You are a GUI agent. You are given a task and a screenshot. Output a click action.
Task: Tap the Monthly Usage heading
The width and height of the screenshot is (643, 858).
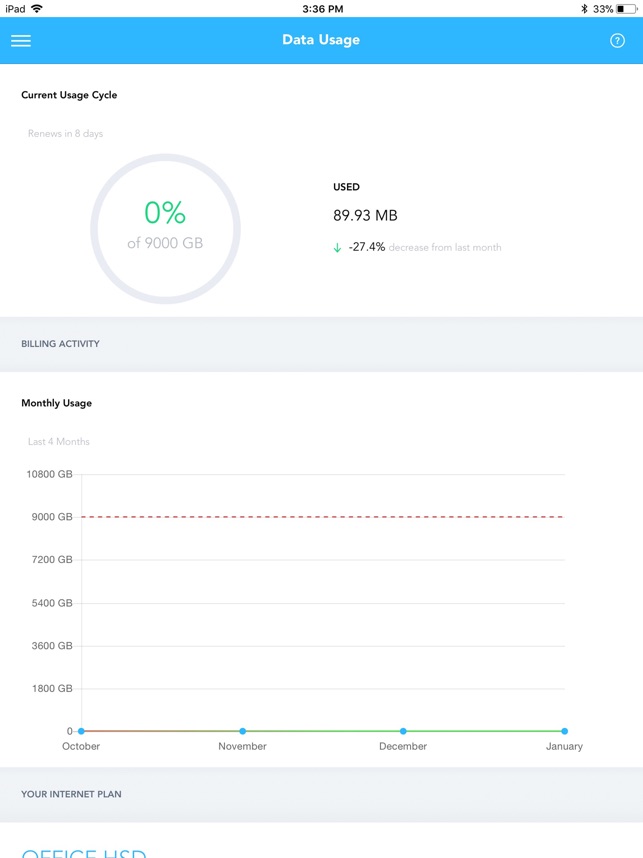[x=56, y=403]
